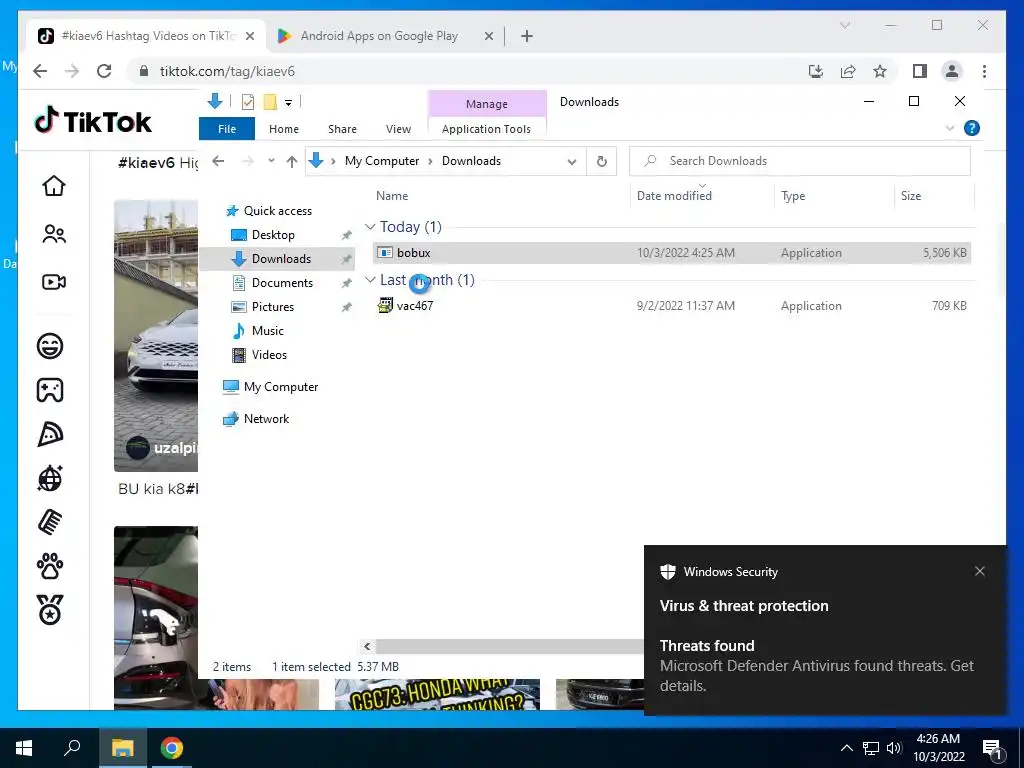Show hidden system tray icons
The height and width of the screenshot is (768, 1024).
pos(846,748)
